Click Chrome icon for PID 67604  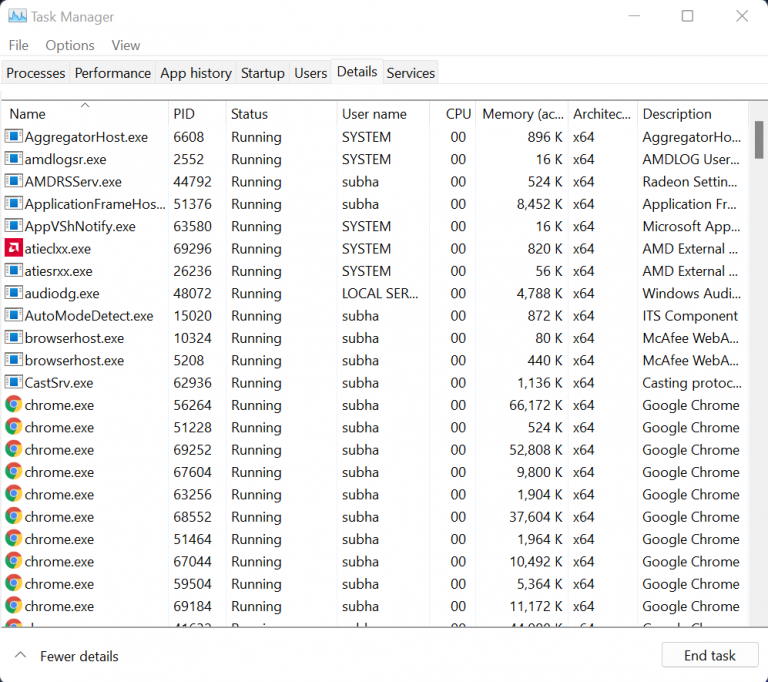13,471
